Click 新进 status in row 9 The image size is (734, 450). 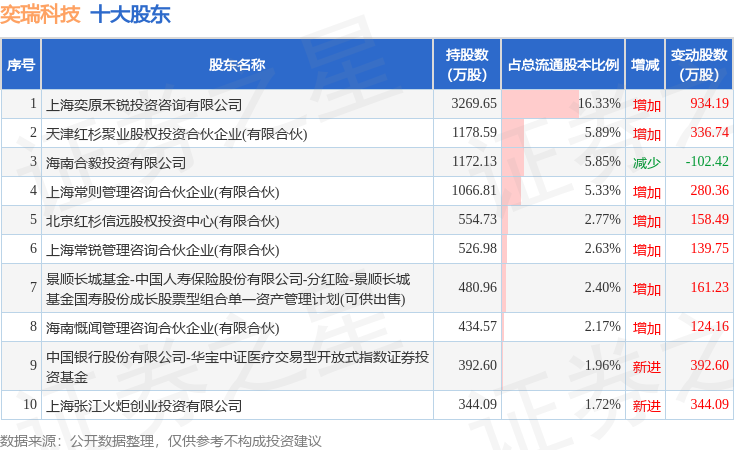coord(646,367)
